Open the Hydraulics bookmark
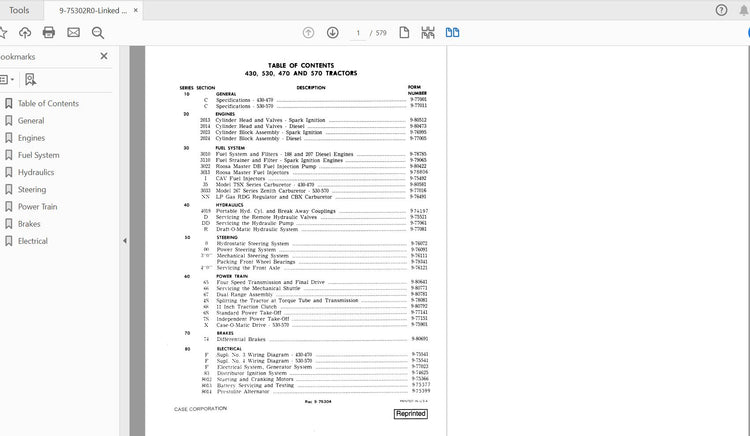Viewport: 750px width, 436px height. tap(36, 172)
